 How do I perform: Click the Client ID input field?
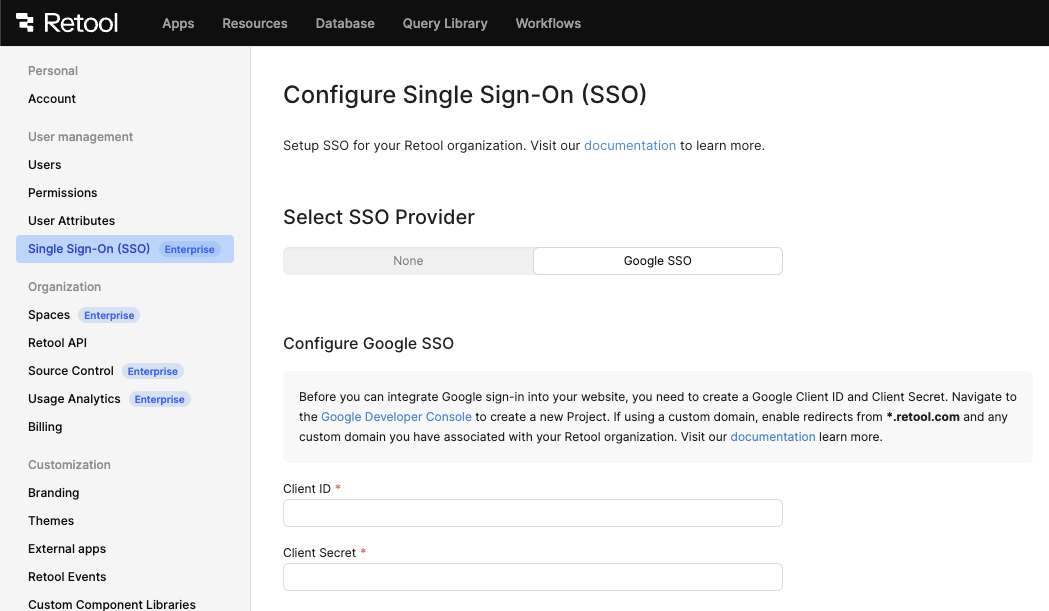(533, 513)
